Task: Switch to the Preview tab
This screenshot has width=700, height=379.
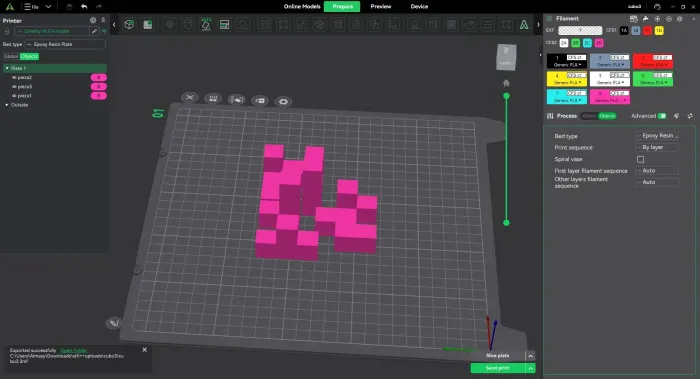Action: click(381, 7)
